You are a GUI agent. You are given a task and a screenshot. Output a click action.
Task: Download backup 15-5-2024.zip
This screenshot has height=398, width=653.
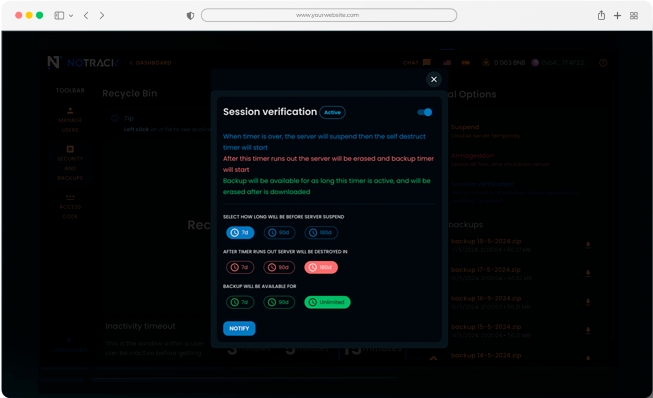coord(588,331)
